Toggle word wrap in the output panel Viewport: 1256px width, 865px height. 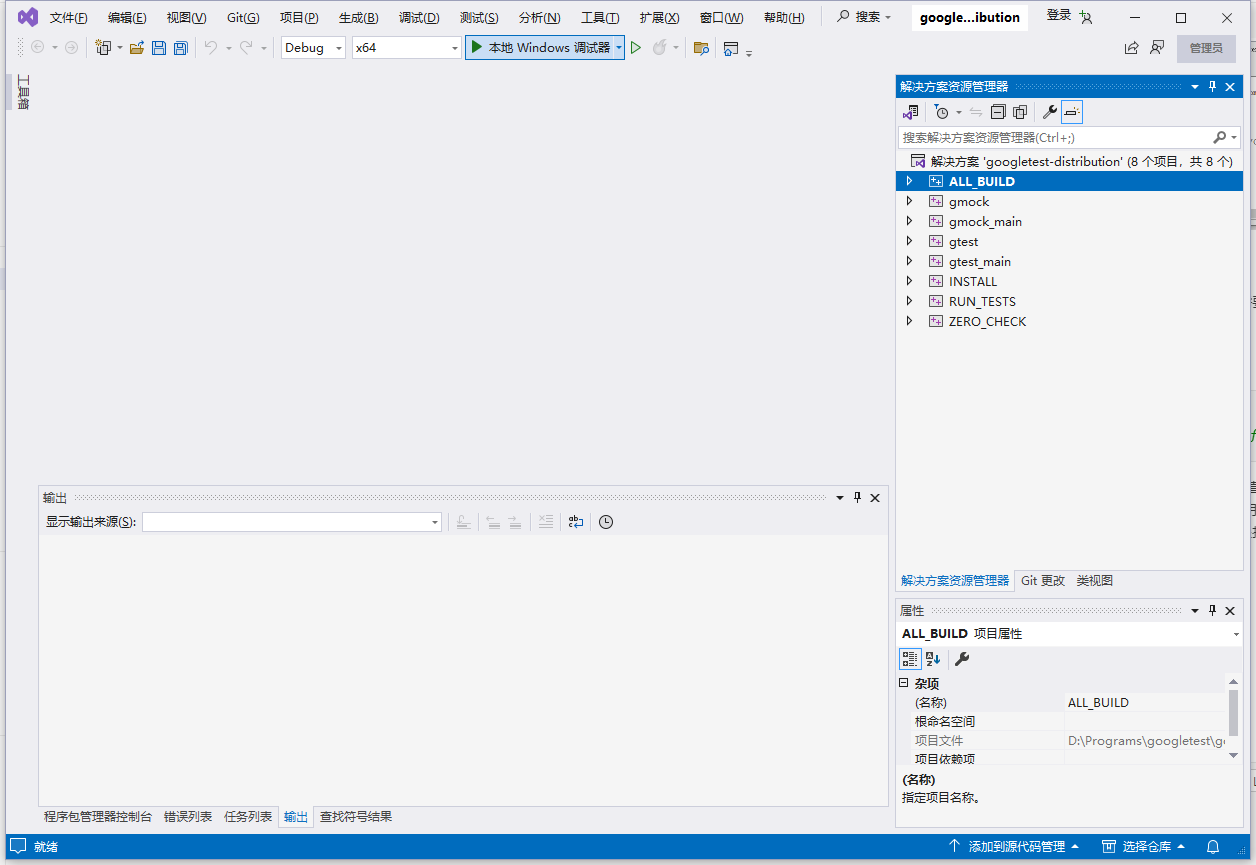click(576, 522)
